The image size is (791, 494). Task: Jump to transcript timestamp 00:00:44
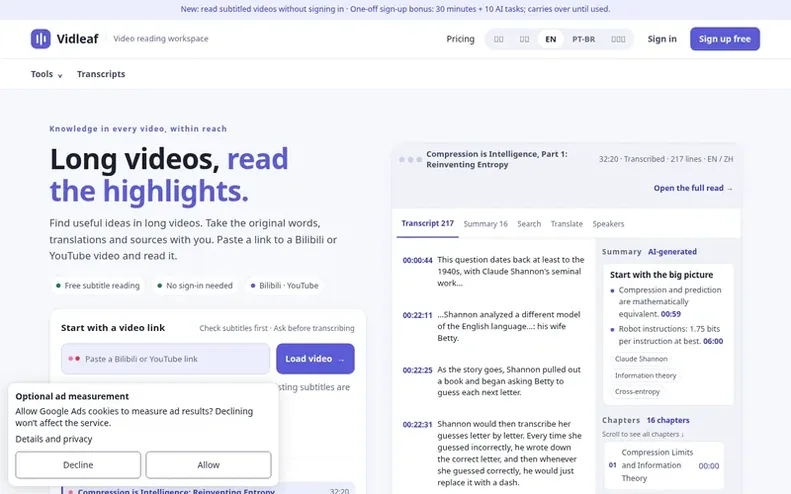tap(417, 260)
